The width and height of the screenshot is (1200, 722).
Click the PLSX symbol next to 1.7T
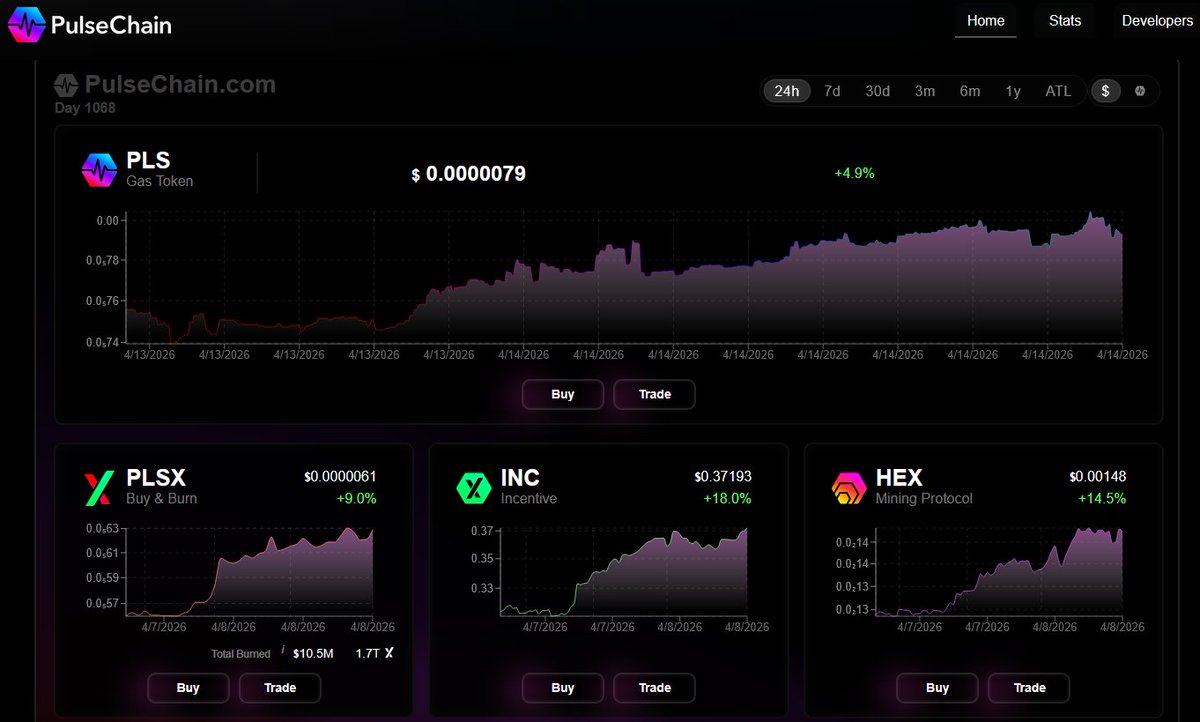point(388,653)
